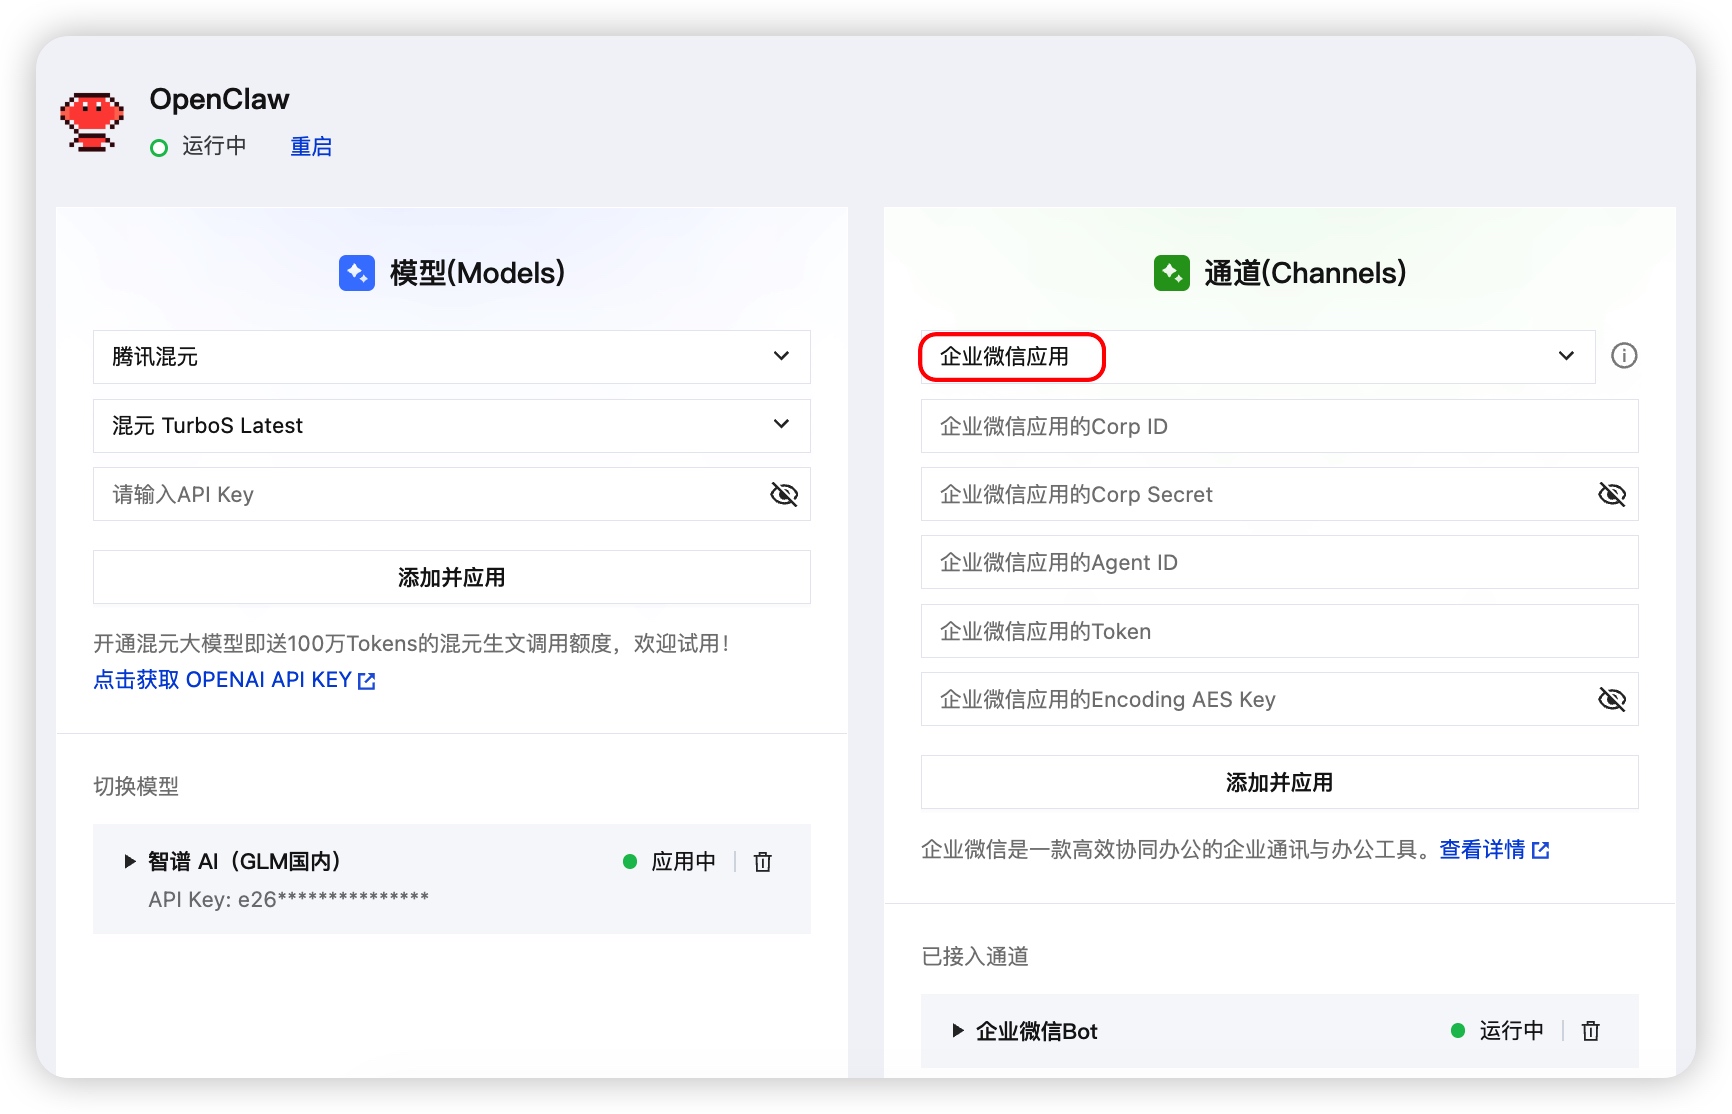Image resolution: width=1732 pixels, height=1114 pixels.
Task: Click the OpenClaw red crab logo
Action: click(92, 122)
